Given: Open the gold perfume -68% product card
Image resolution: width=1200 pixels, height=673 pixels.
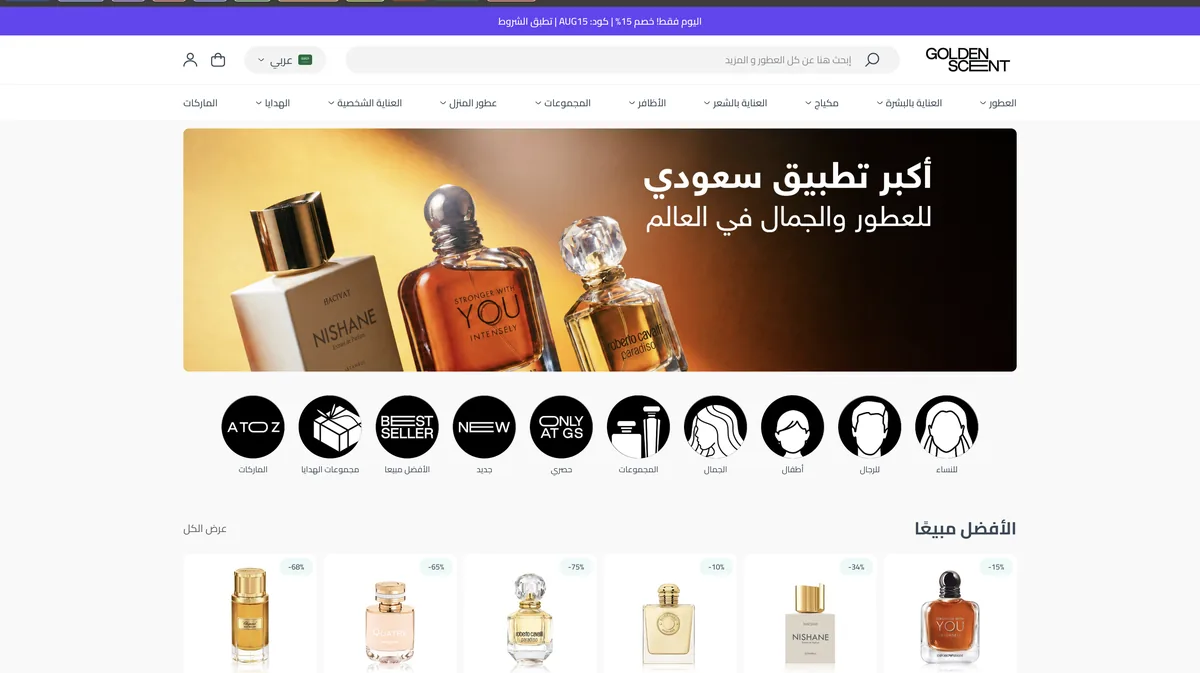Looking at the screenshot, I should 250,613.
